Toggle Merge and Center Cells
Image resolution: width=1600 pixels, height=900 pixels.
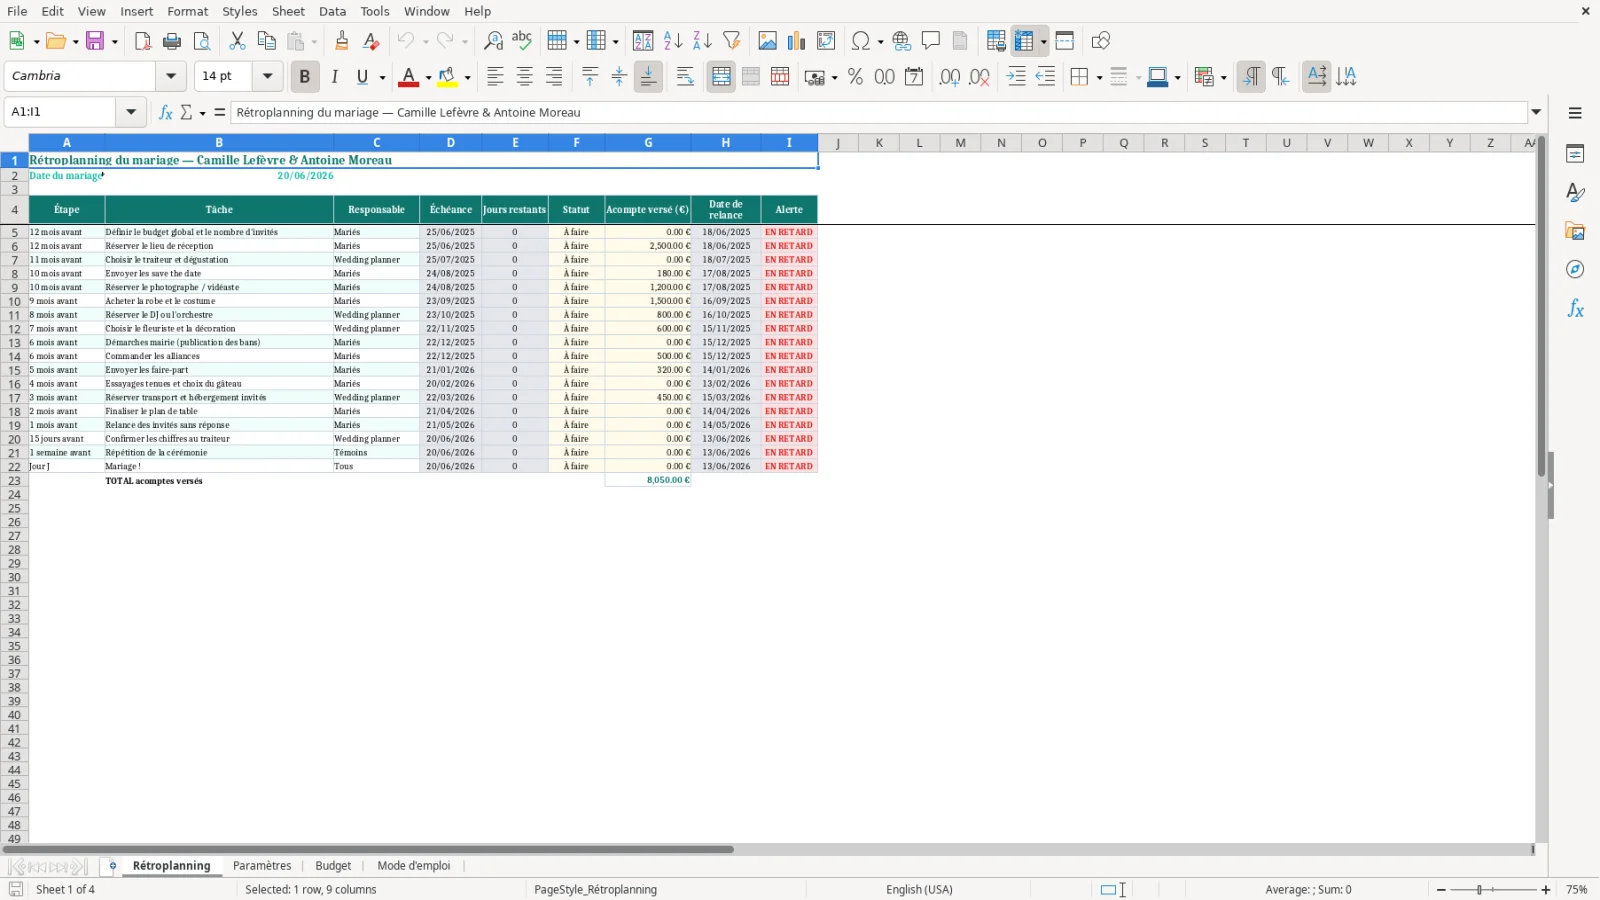721,77
